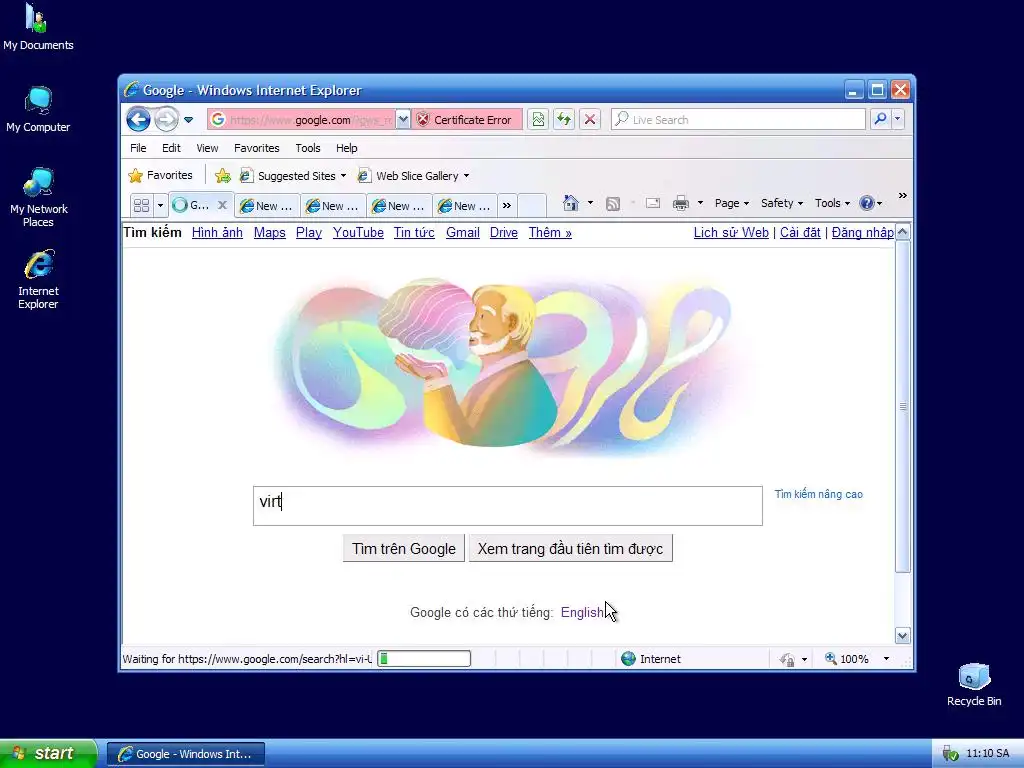Click the privacy lock icon in status bar
The width and height of the screenshot is (1024, 768).
[x=786, y=659]
